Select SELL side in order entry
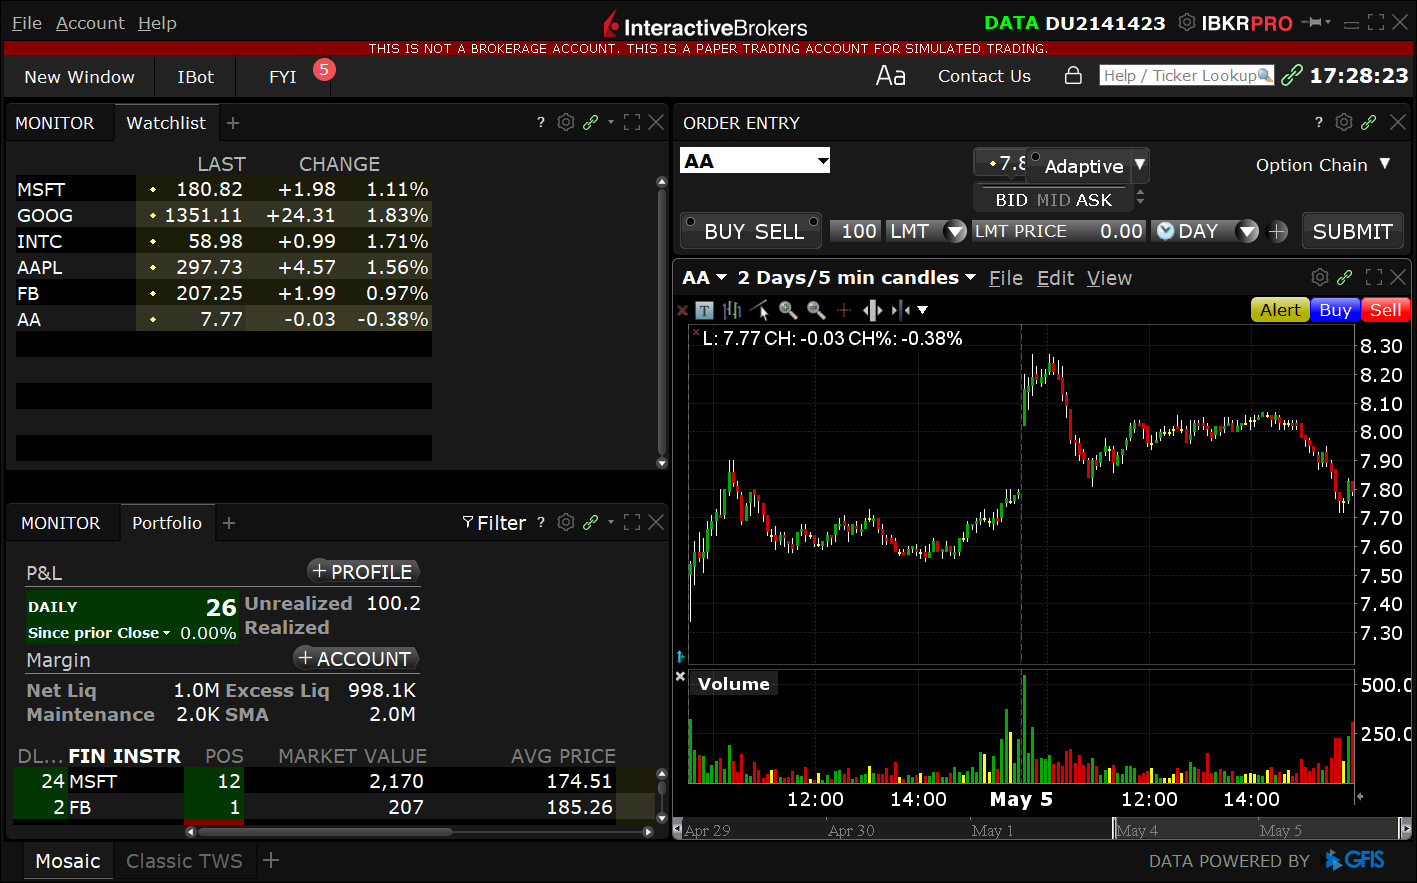Viewport: 1417px width, 883px height. (x=779, y=231)
